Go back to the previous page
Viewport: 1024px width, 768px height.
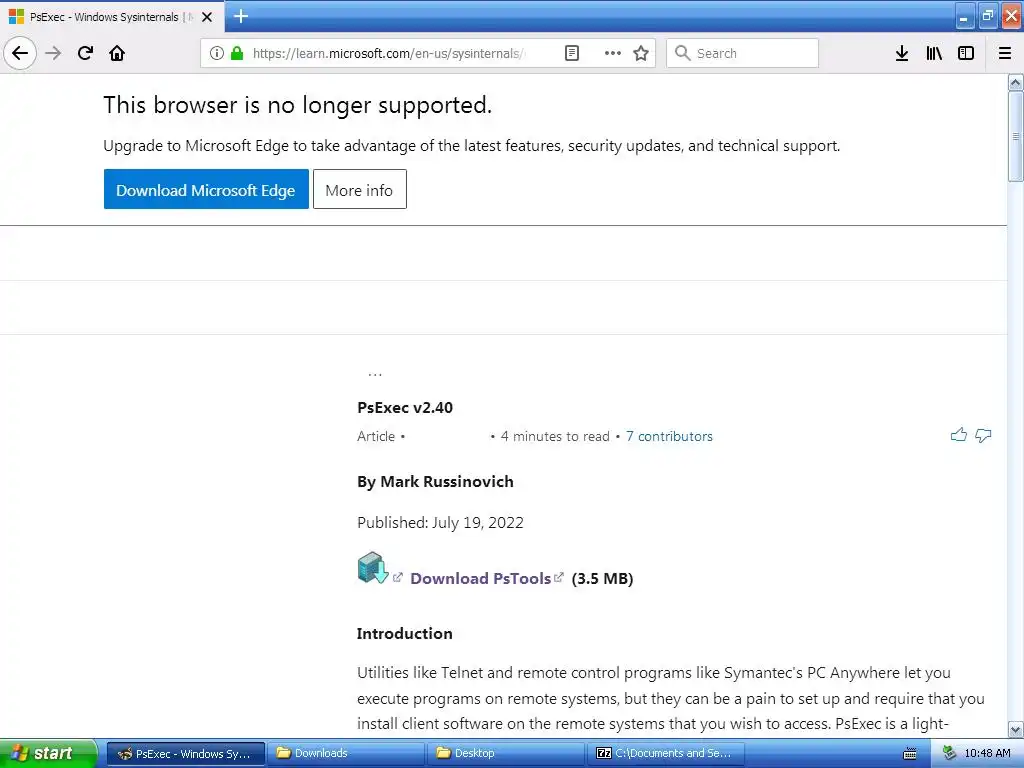point(20,53)
